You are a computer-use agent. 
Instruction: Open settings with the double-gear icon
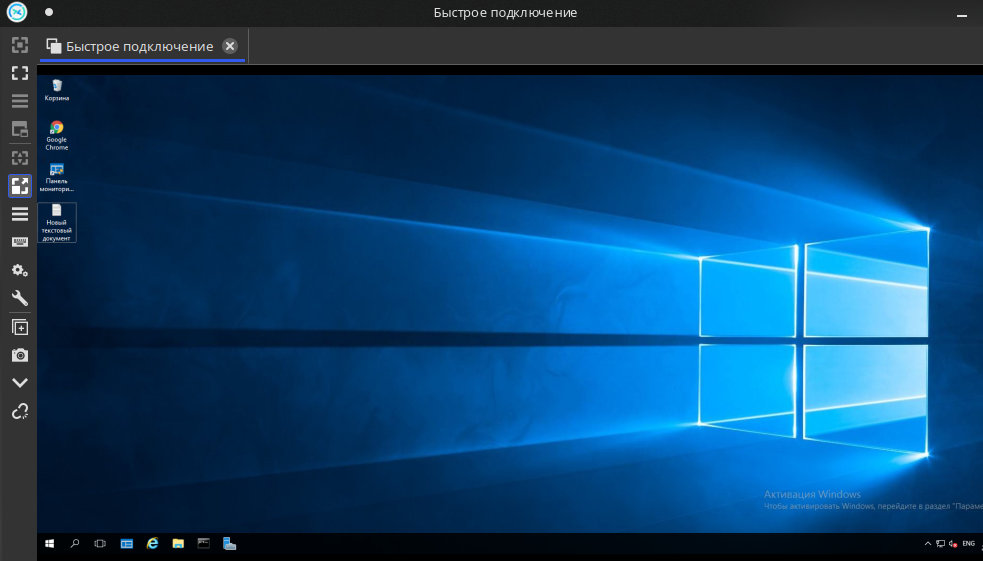(20, 270)
